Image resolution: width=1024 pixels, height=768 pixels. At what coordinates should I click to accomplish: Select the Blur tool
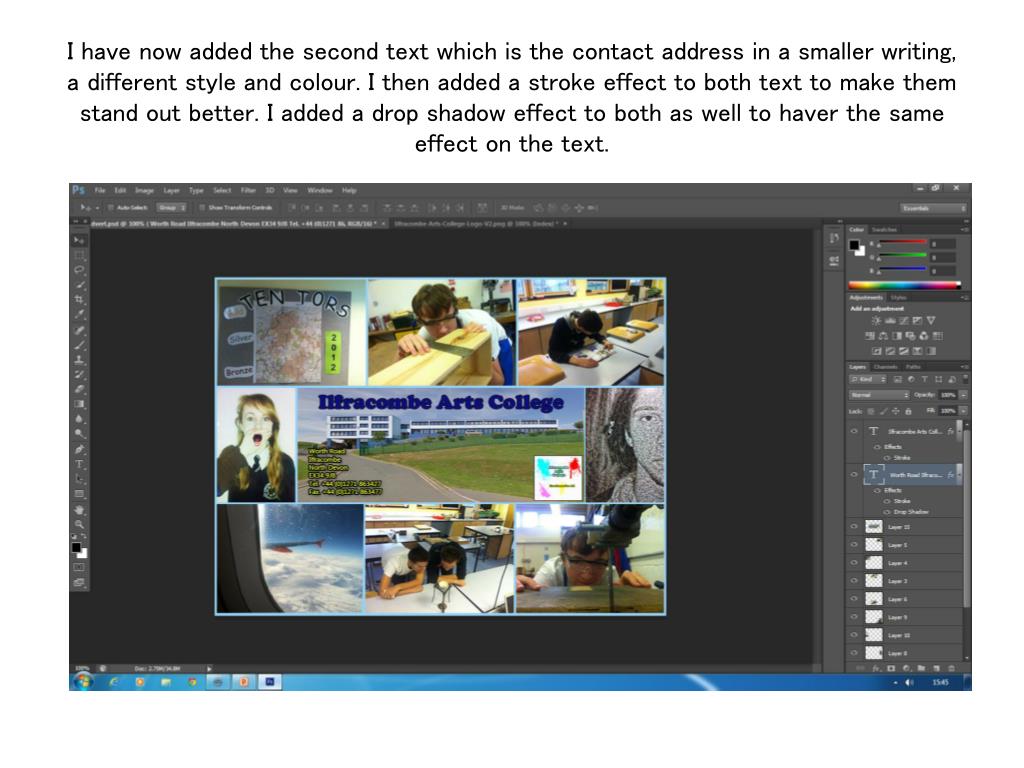click(x=79, y=419)
